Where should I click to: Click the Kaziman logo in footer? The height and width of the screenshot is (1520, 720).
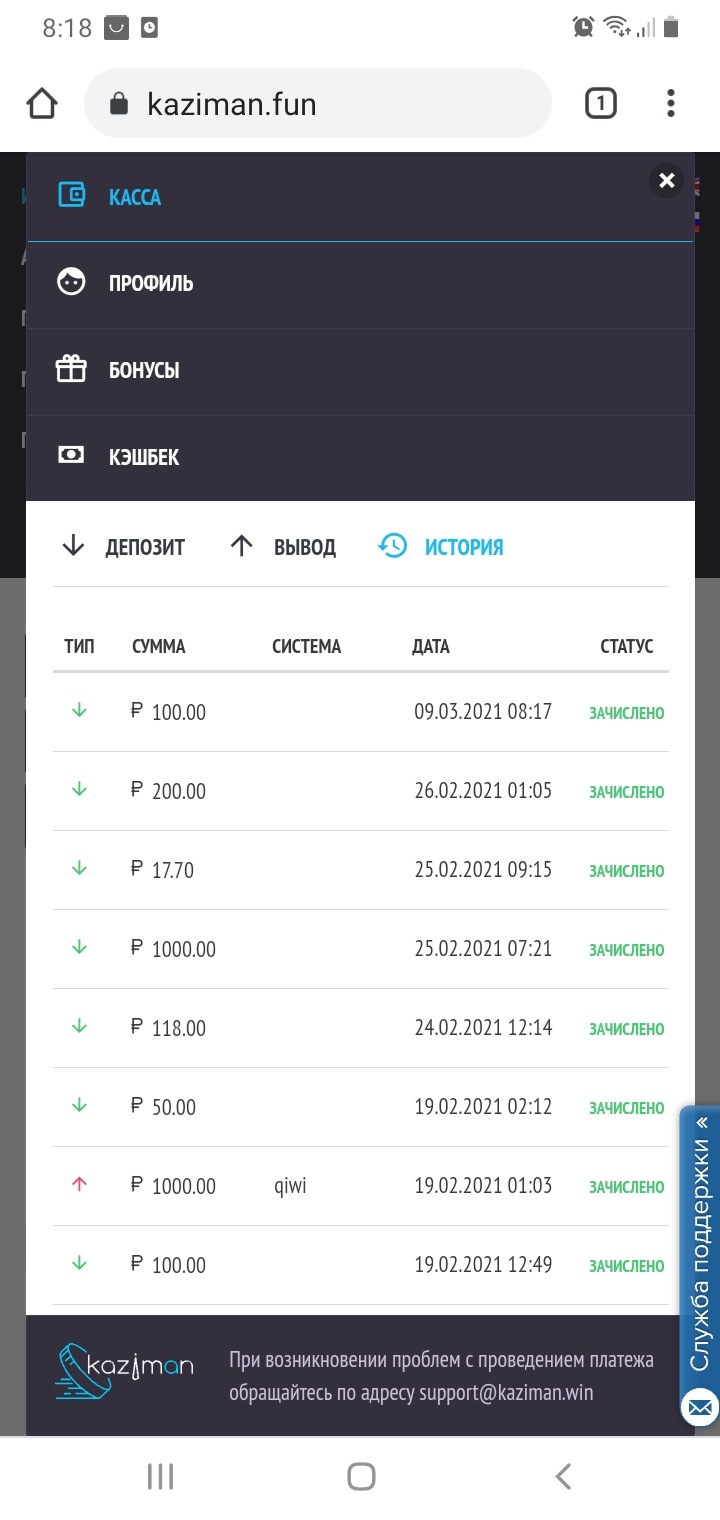pos(124,1368)
